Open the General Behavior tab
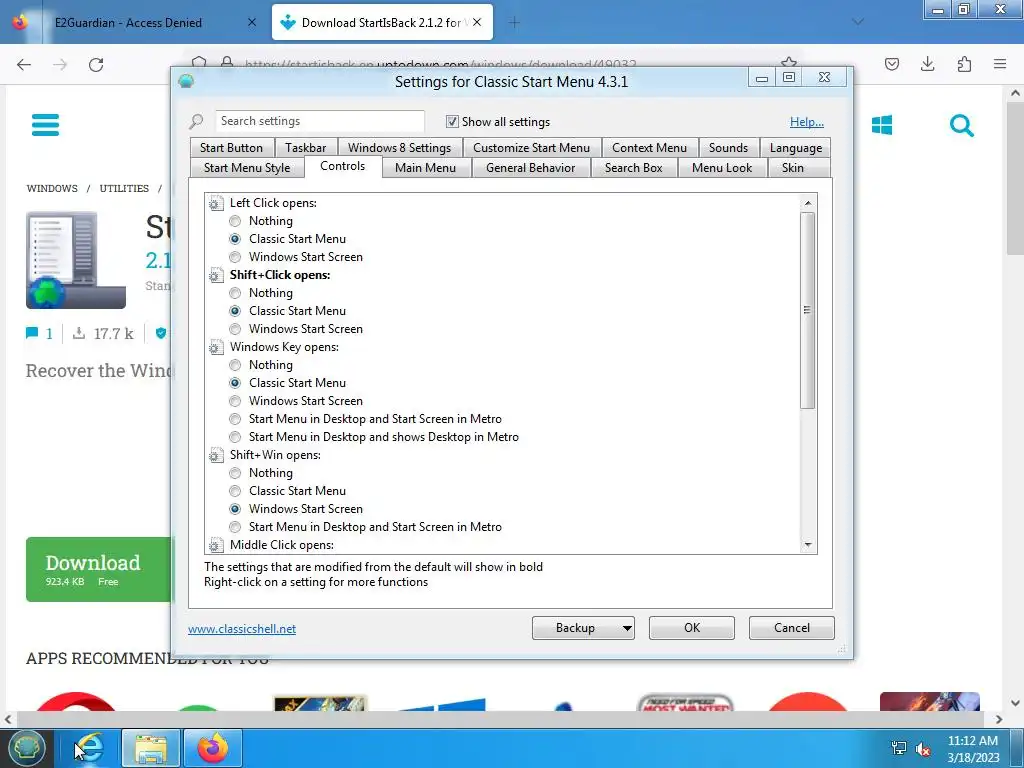Screen dimensions: 1024x768 pyautogui.click(x=530, y=168)
